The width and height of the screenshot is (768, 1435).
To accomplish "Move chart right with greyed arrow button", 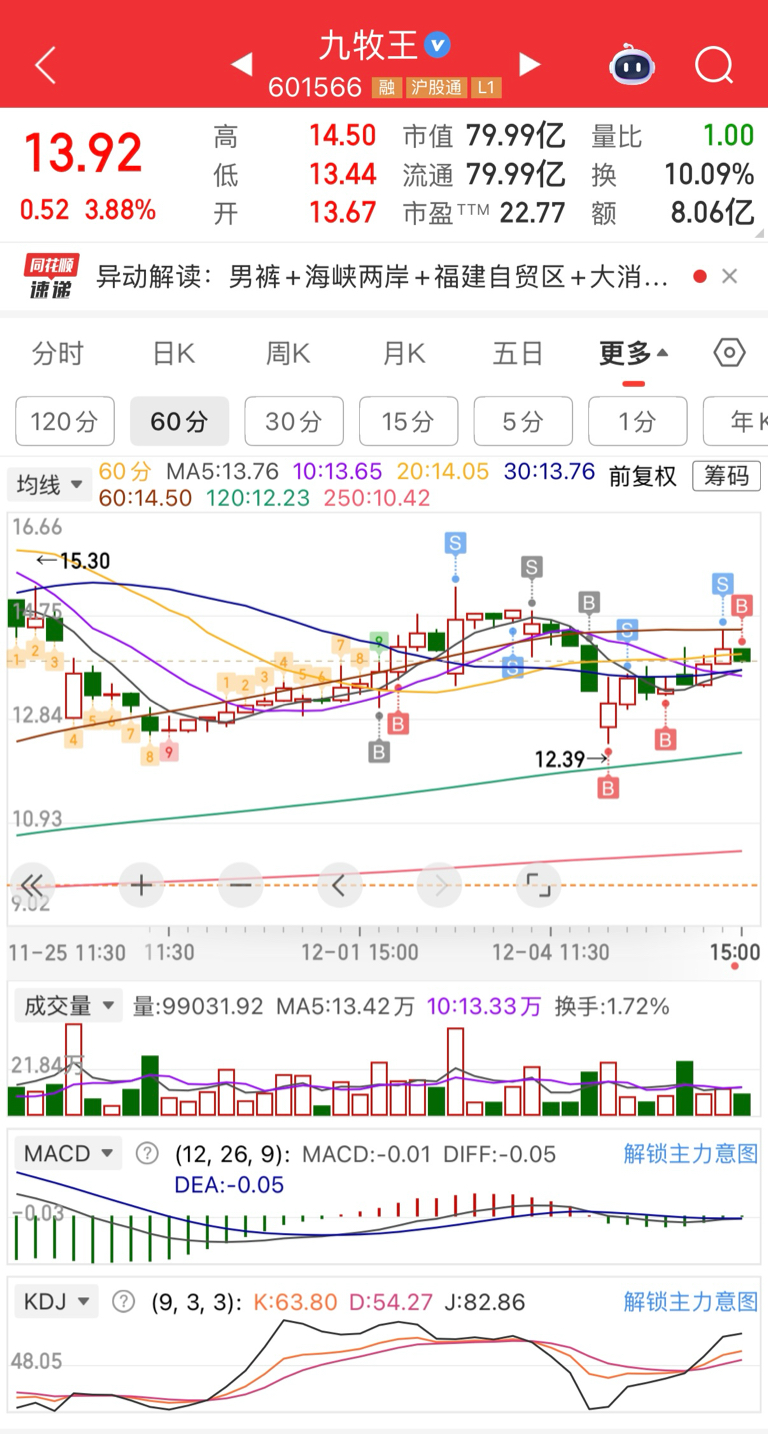I will 439,884.
